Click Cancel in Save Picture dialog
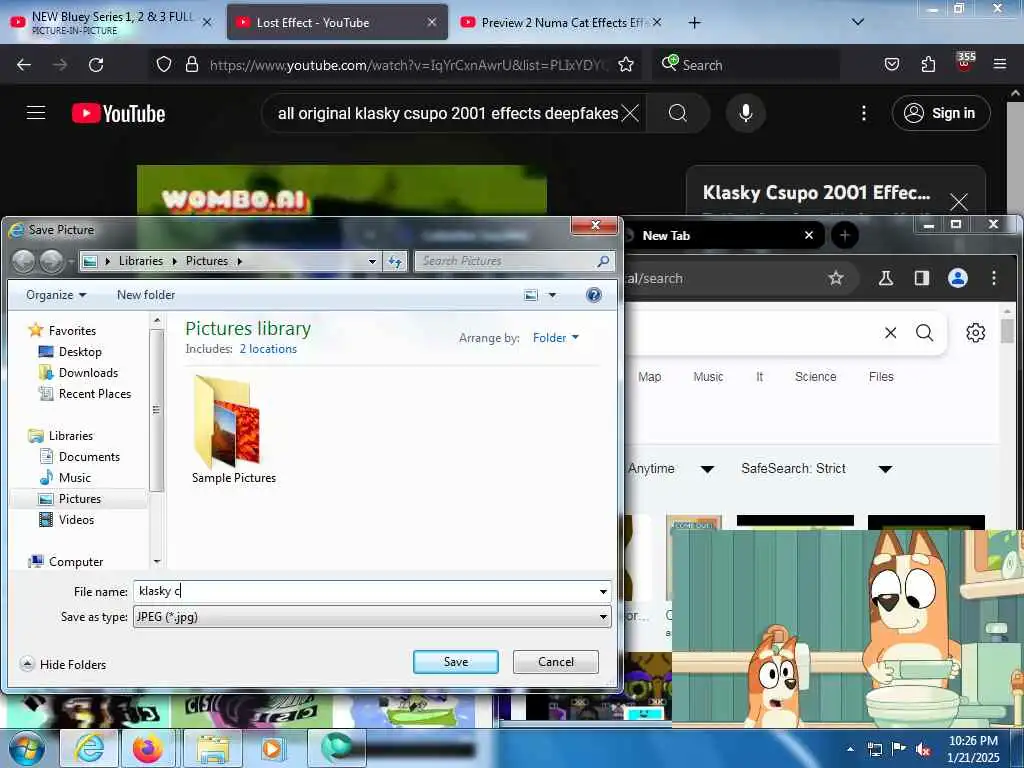This screenshot has height=768, width=1024. click(555, 662)
